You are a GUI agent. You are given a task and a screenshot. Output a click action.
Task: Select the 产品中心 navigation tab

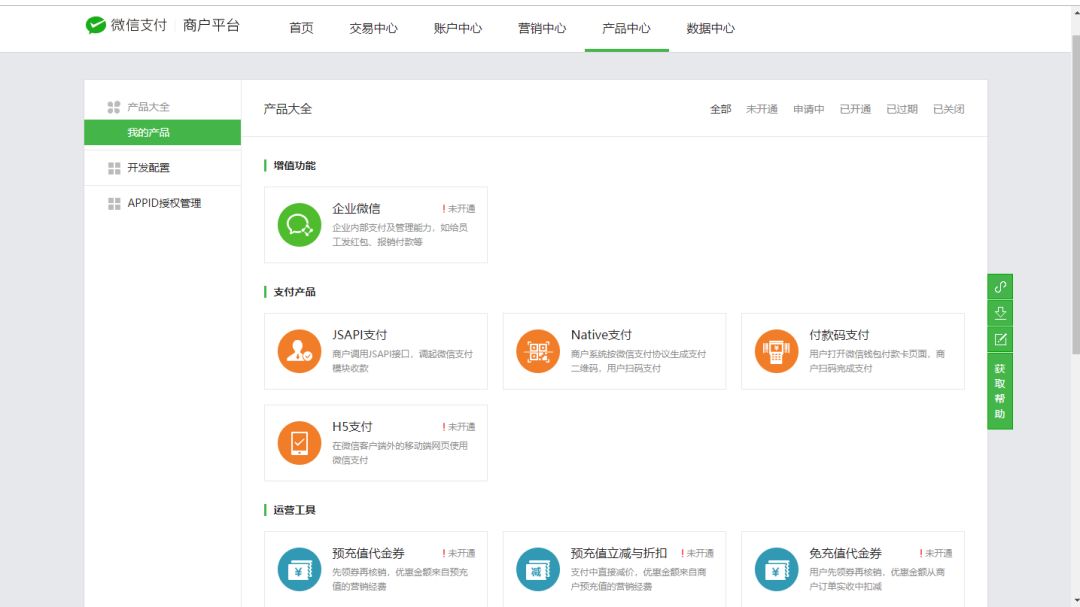pyautogui.click(x=626, y=28)
